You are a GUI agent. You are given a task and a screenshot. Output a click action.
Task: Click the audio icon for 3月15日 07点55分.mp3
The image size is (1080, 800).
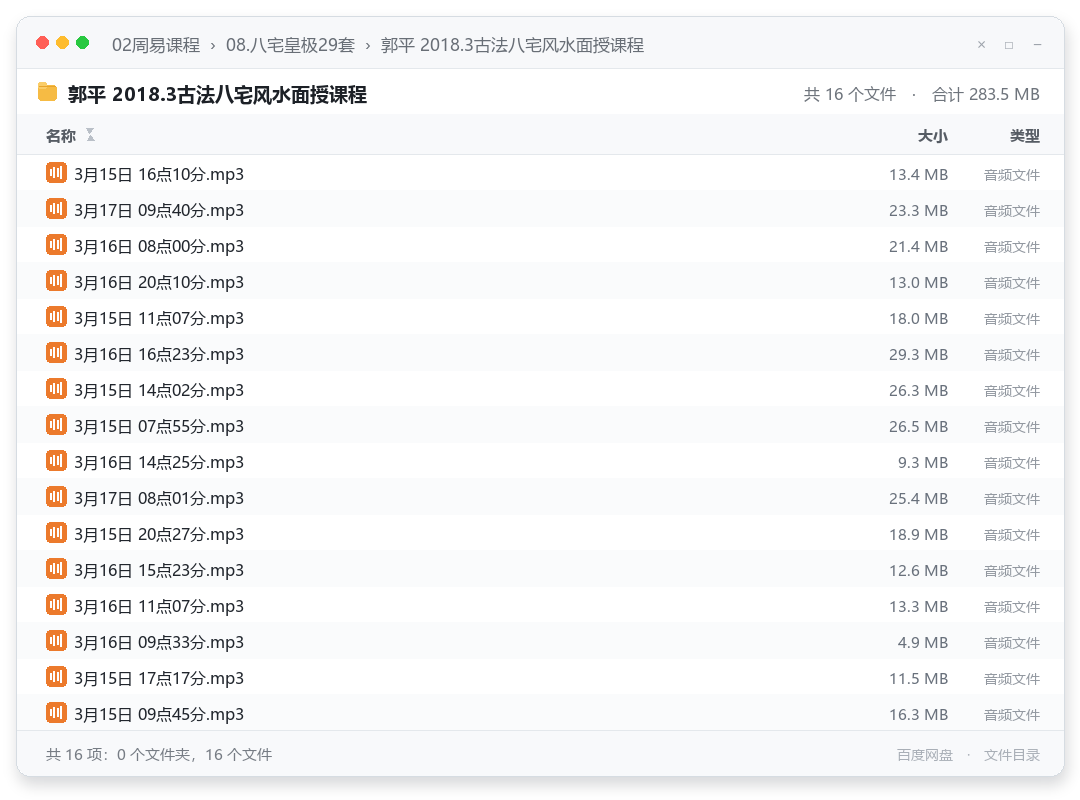pos(56,425)
